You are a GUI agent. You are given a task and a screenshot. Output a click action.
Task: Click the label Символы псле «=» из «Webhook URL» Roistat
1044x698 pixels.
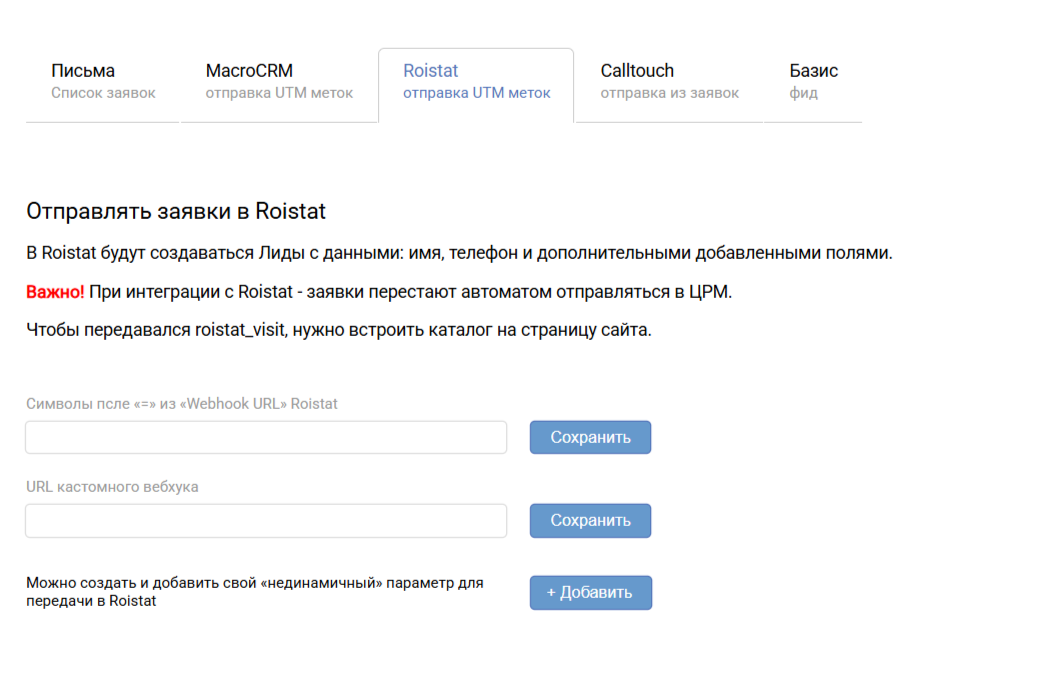(182, 404)
